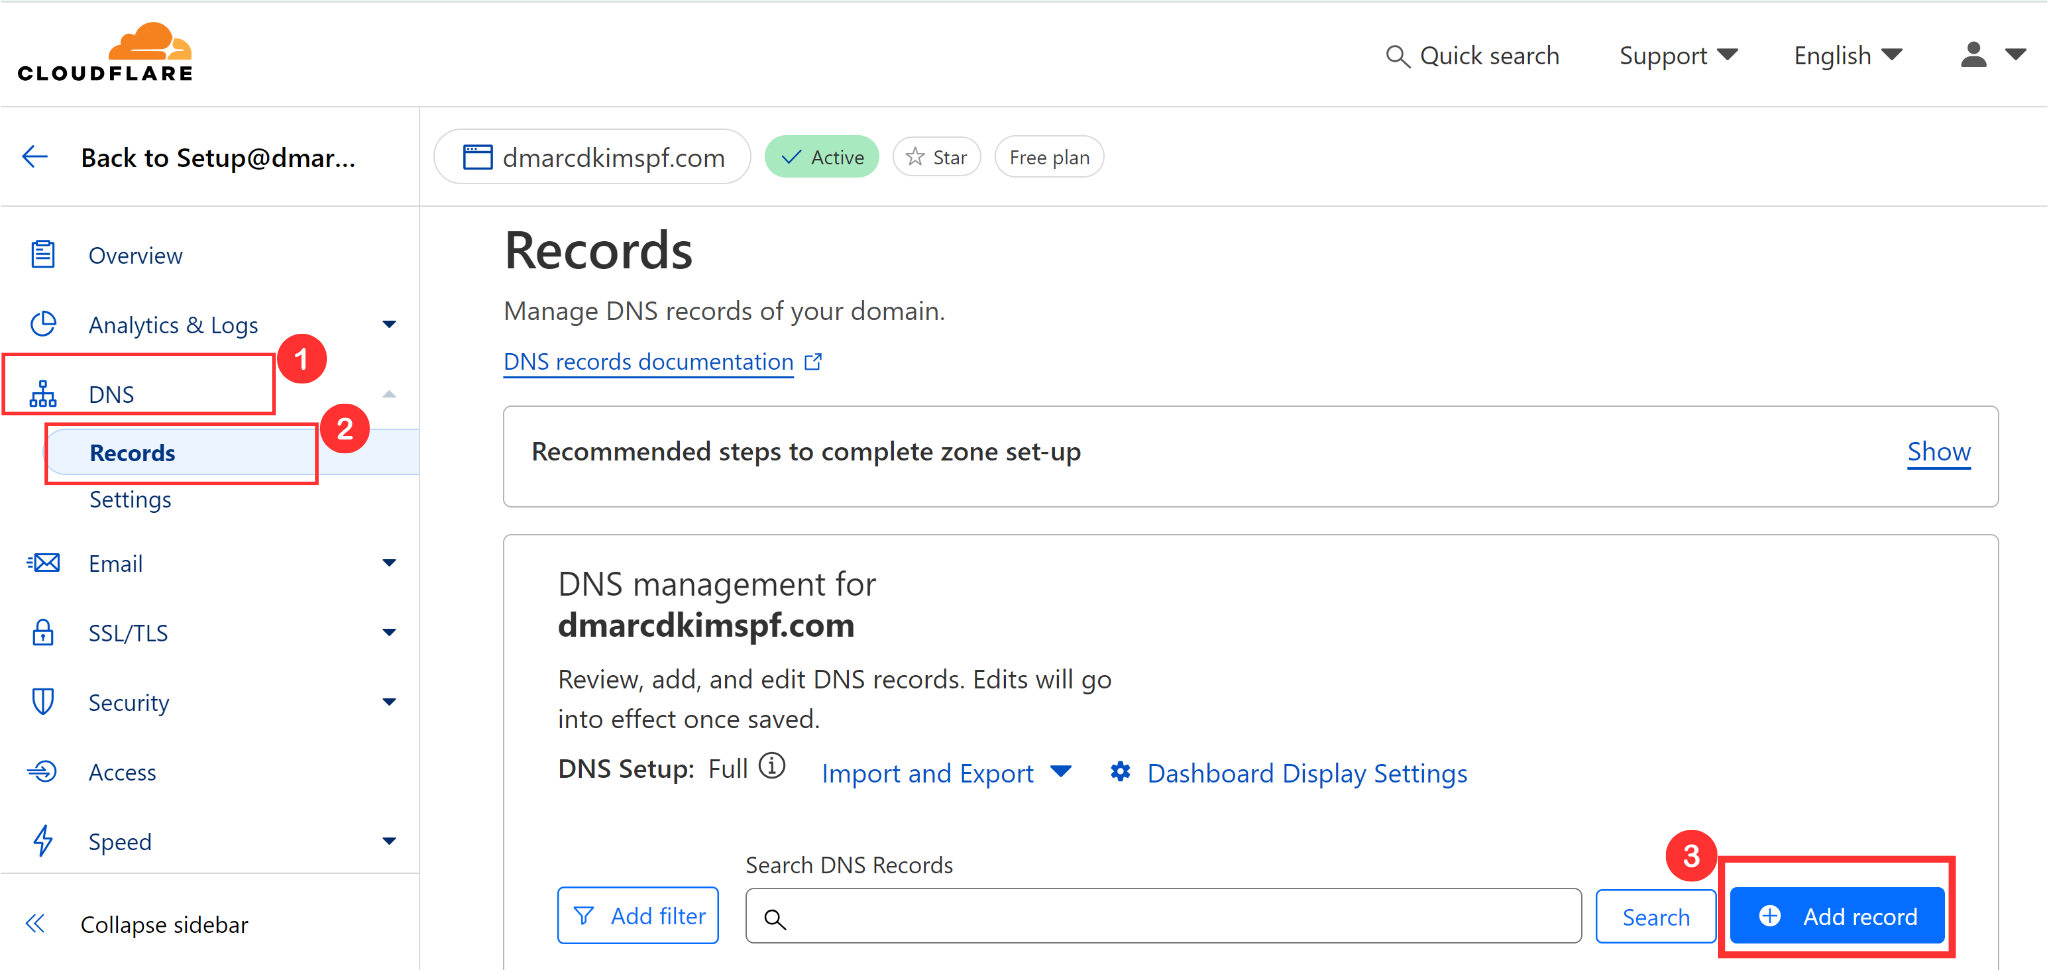
Task: Click the back arrow to Setup
Action: (x=35, y=157)
